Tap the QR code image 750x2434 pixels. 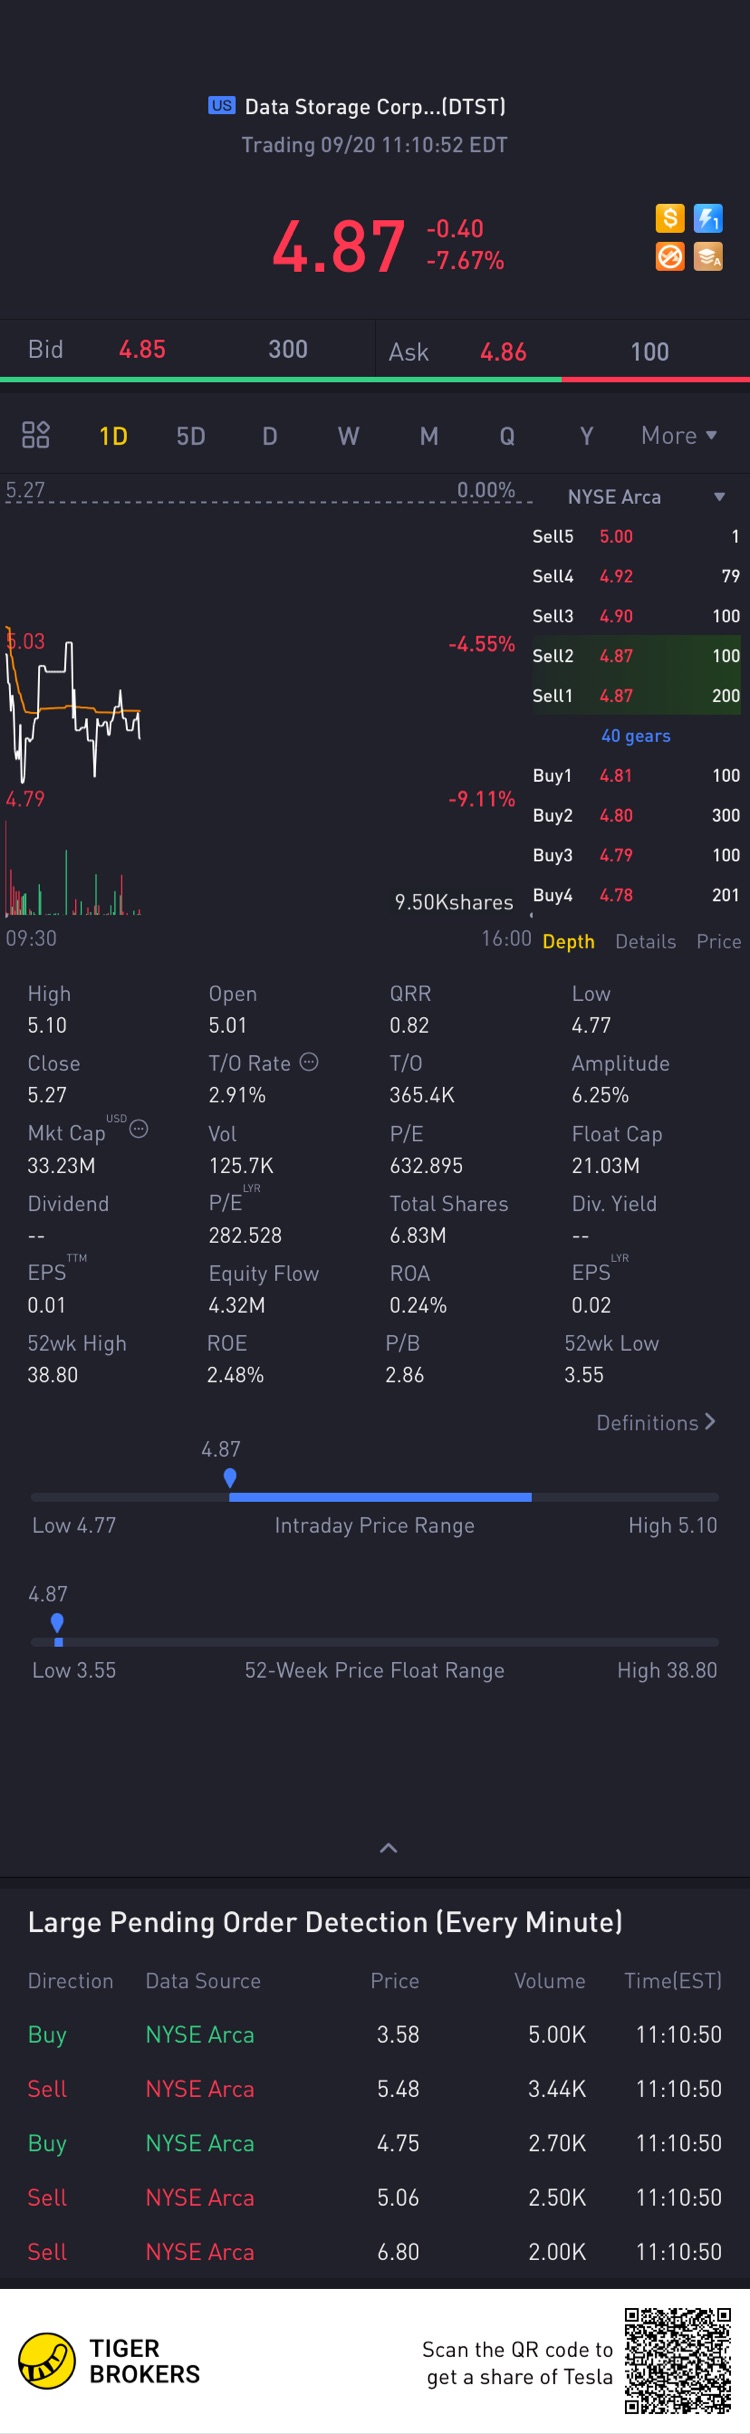(678, 2361)
